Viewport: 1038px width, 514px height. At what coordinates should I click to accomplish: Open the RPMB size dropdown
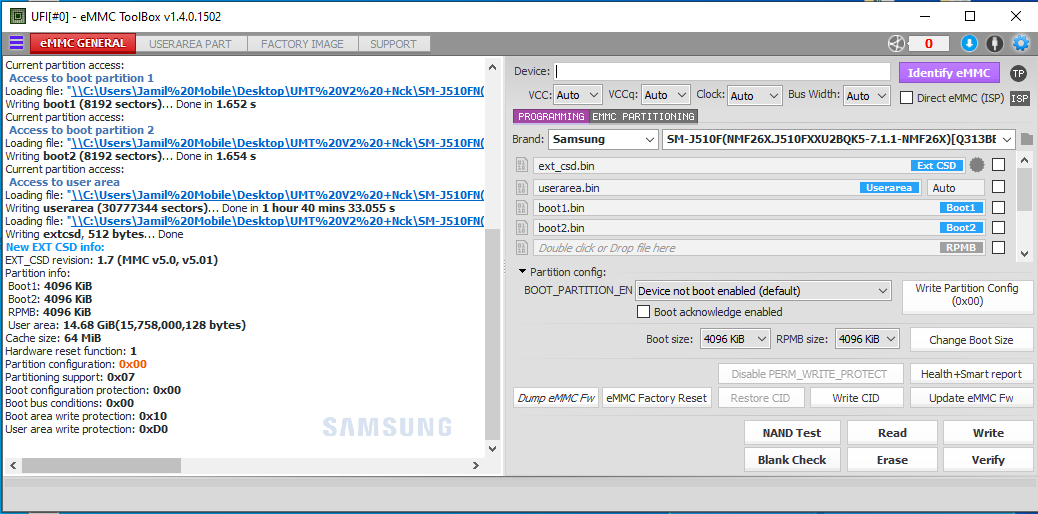coord(867,338)
